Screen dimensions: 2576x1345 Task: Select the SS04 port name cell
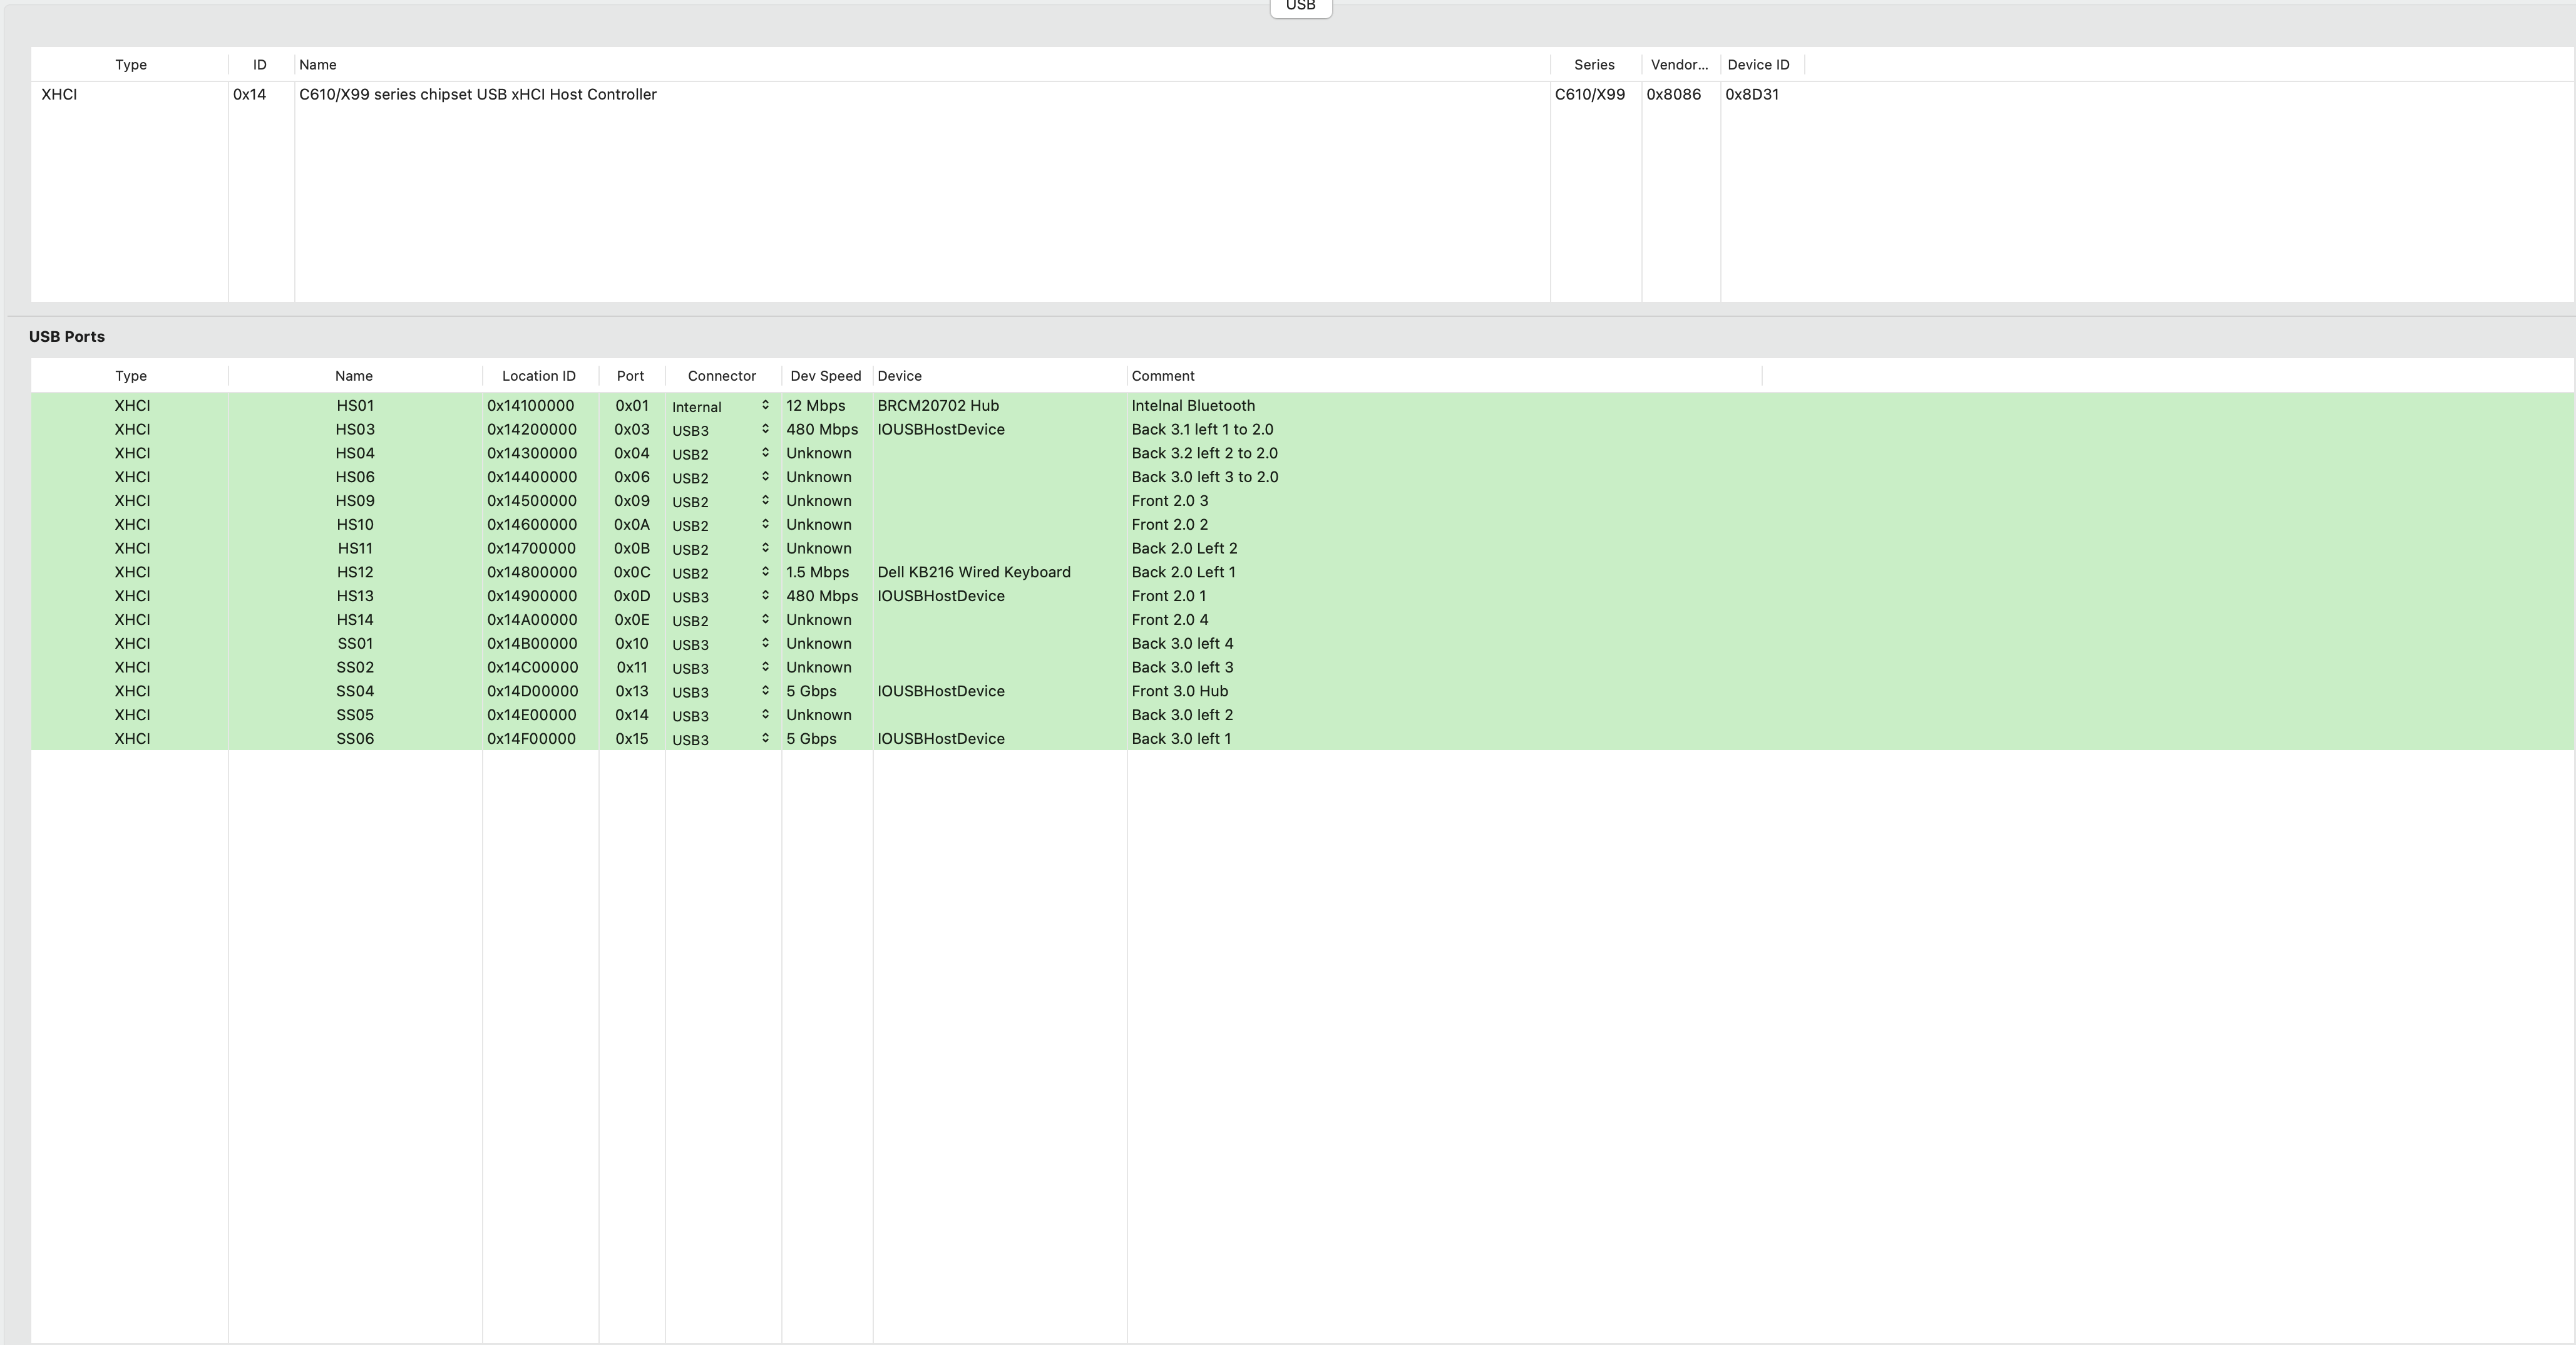coord(355,691)
